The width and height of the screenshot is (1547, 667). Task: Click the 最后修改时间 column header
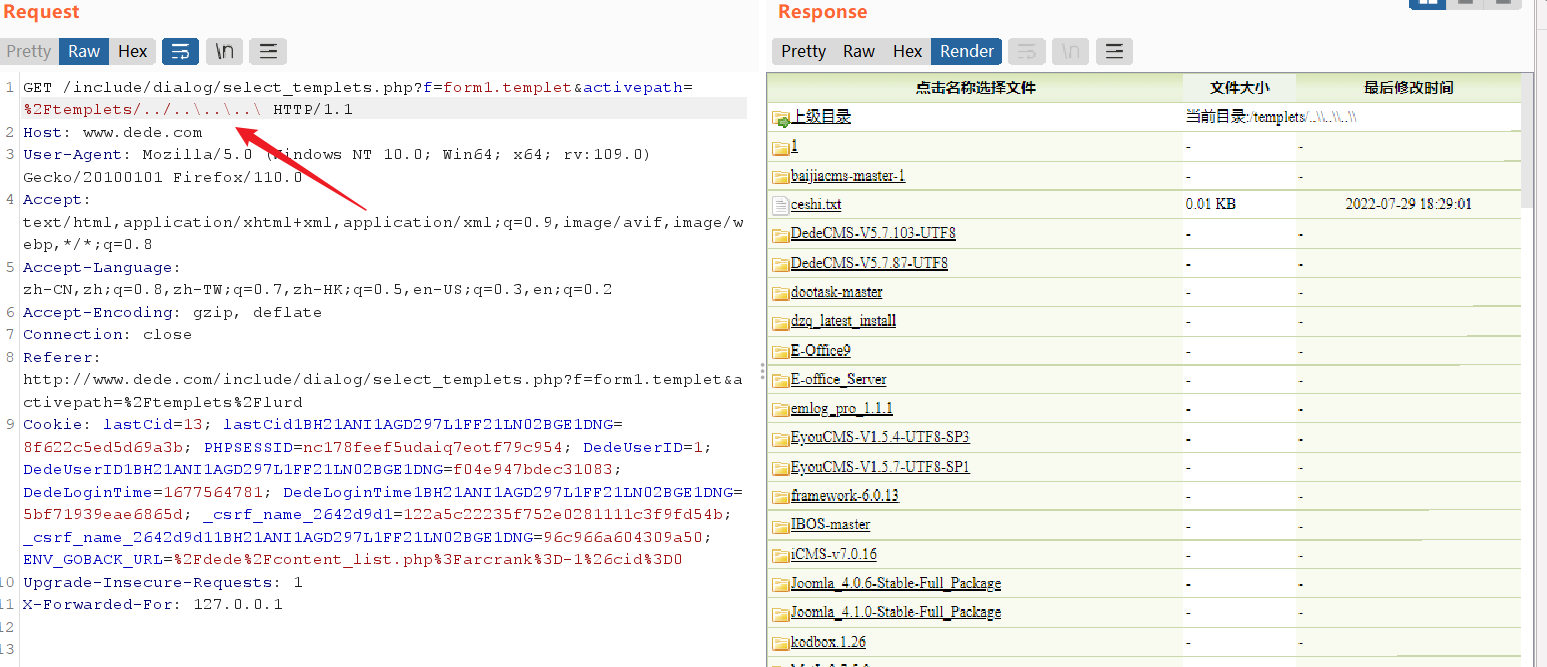click(1409, 88)
